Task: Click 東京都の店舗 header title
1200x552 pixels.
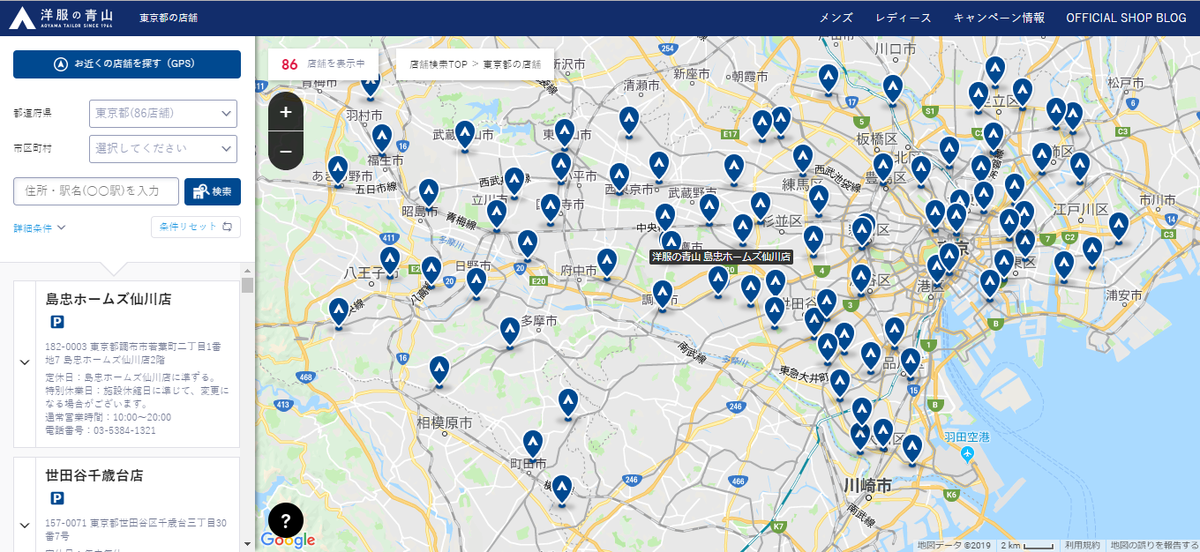Action: [x=168, y=18]
